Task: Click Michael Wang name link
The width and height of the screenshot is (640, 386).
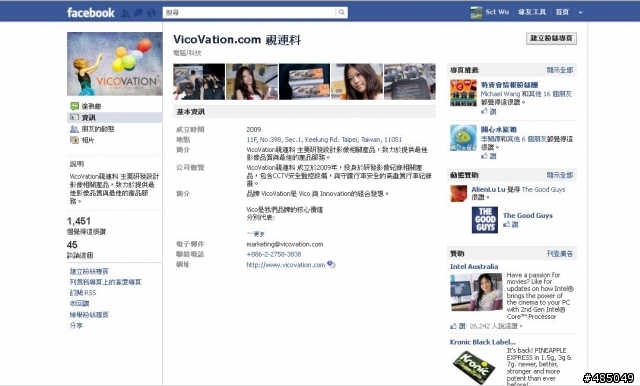Action: 500,94
